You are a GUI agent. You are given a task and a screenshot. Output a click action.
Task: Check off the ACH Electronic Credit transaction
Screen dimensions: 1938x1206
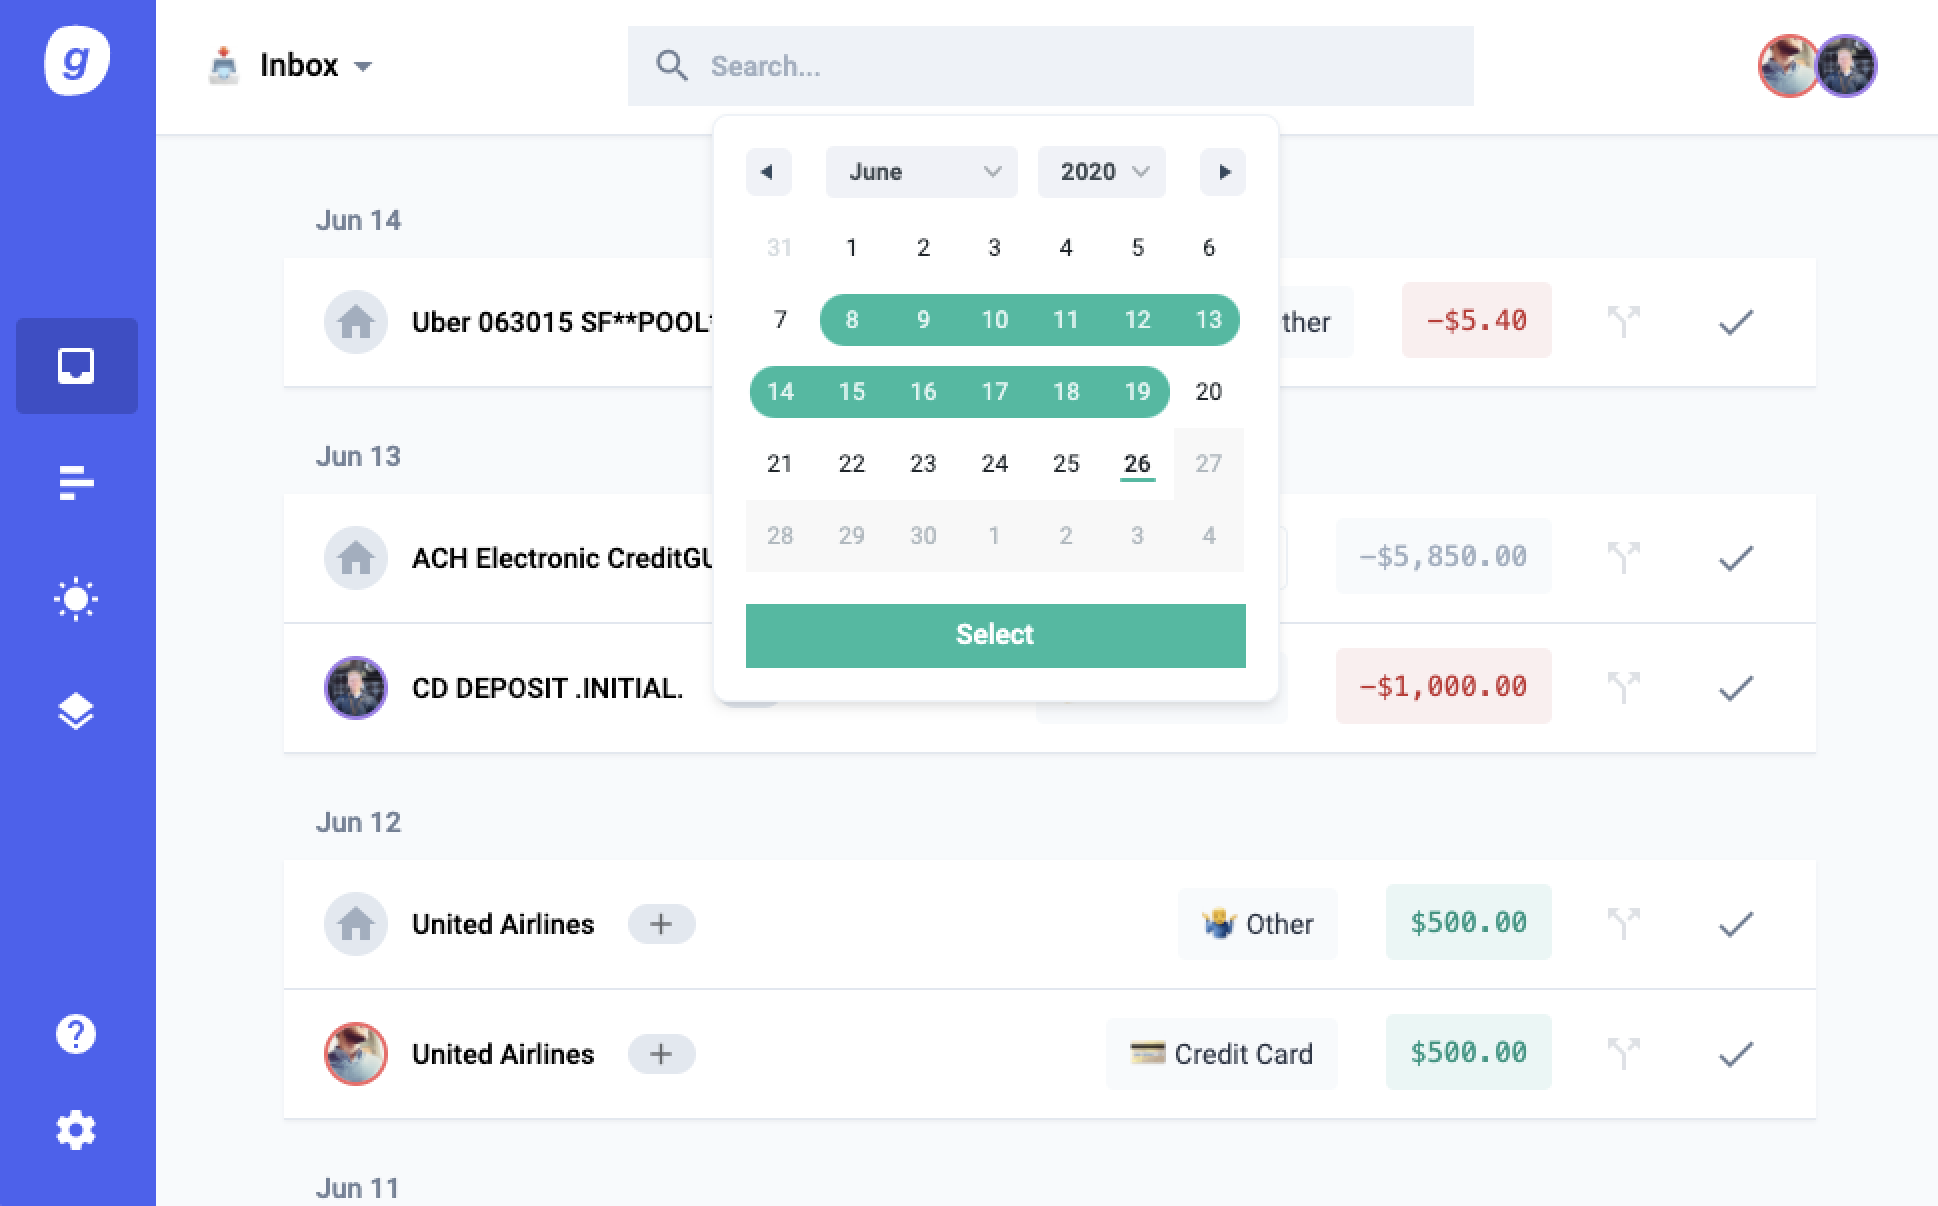point(1735,558)
